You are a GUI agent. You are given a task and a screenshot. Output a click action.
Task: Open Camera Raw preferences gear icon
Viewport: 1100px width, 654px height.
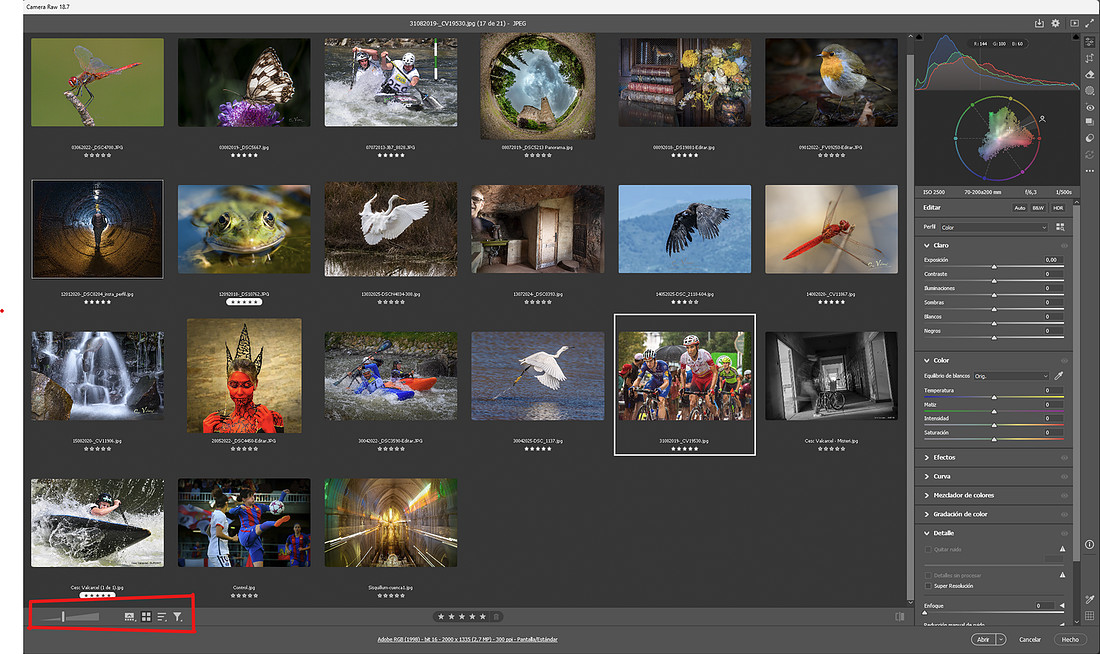click(x=1055, y=23)
